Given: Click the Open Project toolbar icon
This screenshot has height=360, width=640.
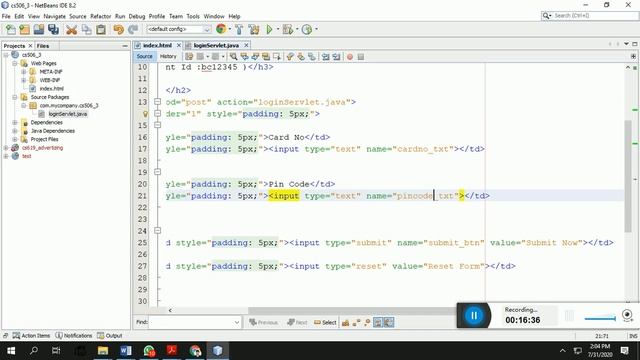Looking at the screenshot, I should point(39,29).
